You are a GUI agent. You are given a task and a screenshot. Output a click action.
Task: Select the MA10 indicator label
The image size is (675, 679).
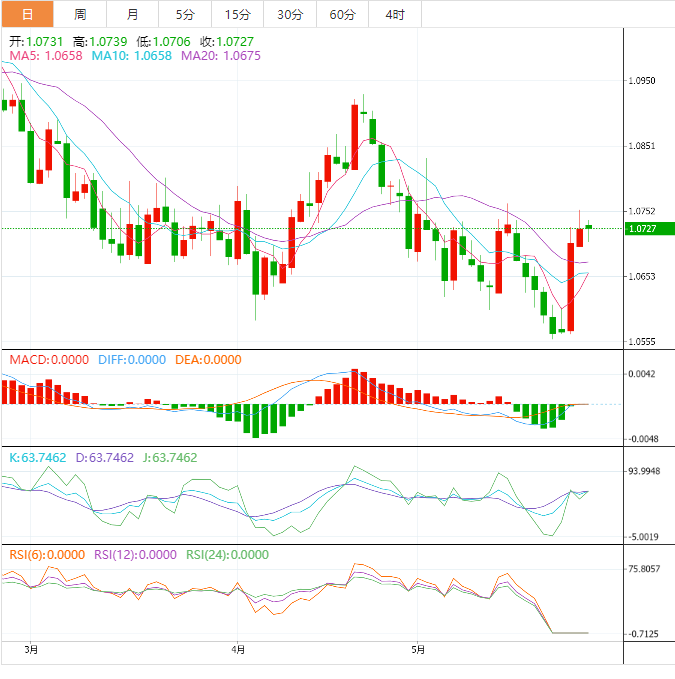132,57
